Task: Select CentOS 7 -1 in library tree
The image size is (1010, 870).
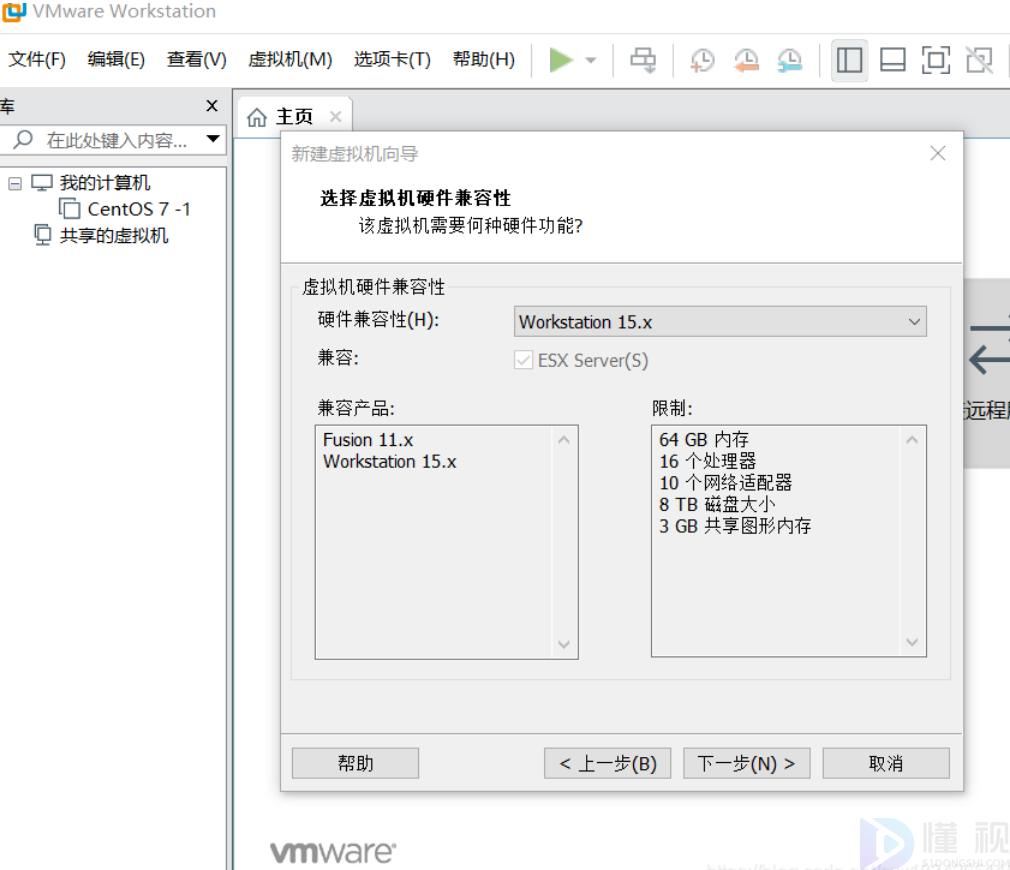Action: tap(138, 209)
